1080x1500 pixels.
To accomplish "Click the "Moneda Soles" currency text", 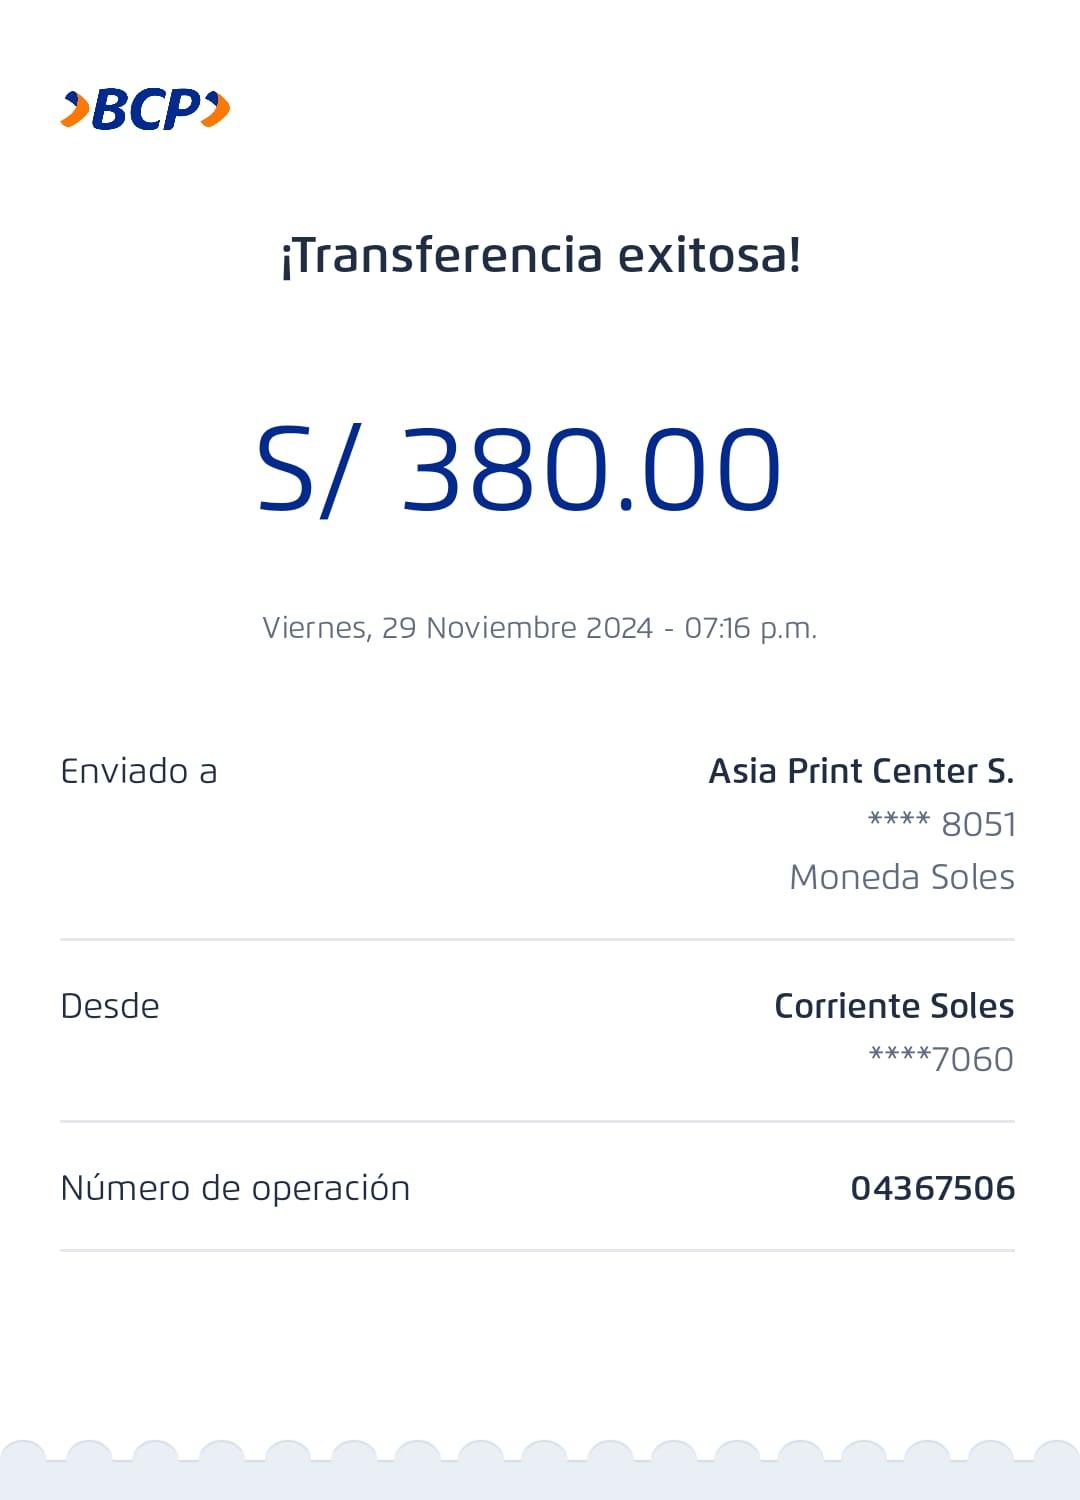I will (901, 877).
